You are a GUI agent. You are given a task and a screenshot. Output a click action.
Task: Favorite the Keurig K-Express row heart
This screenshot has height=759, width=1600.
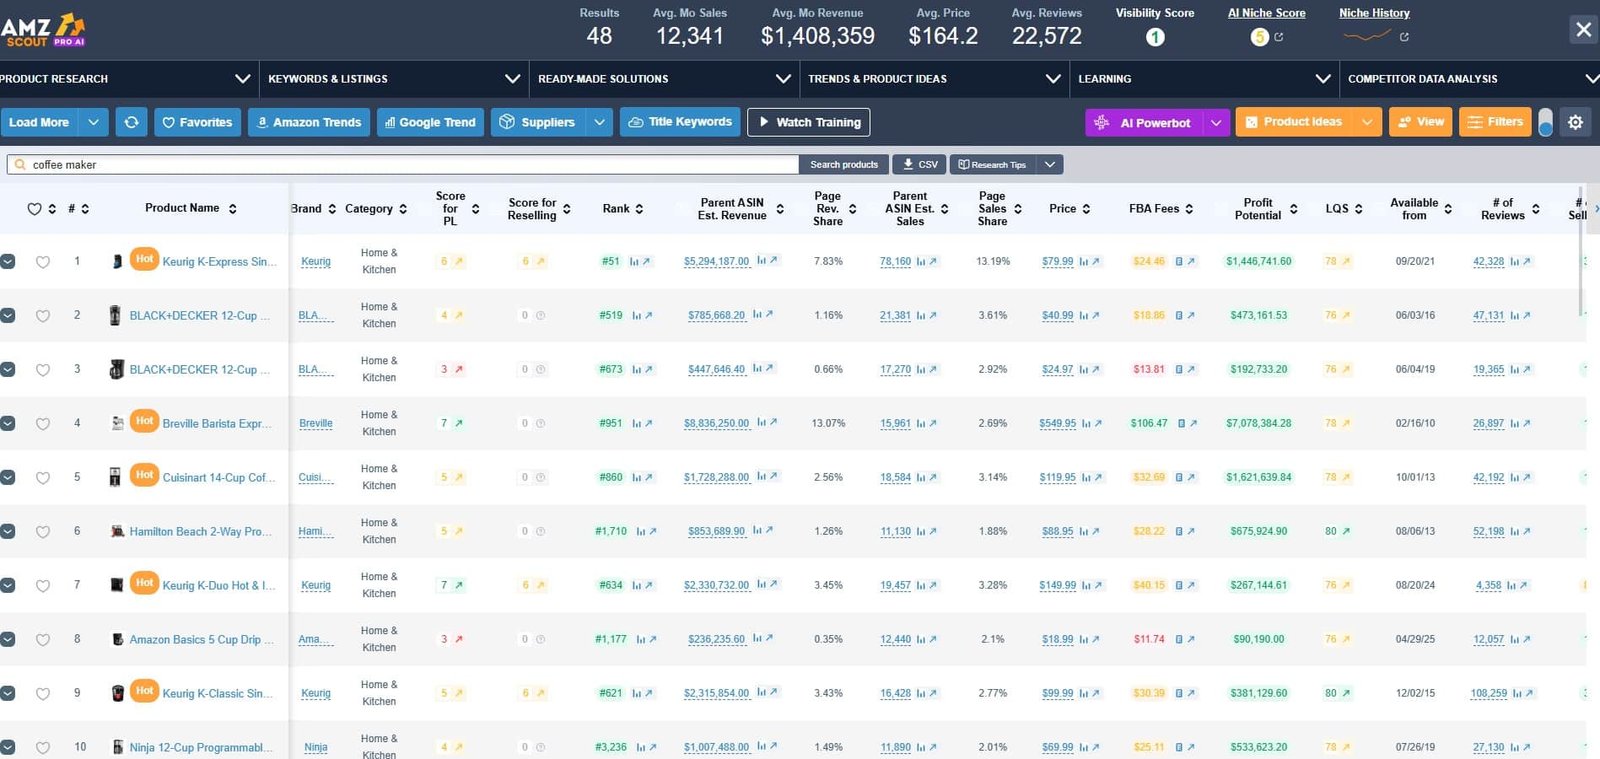(43, 262)
